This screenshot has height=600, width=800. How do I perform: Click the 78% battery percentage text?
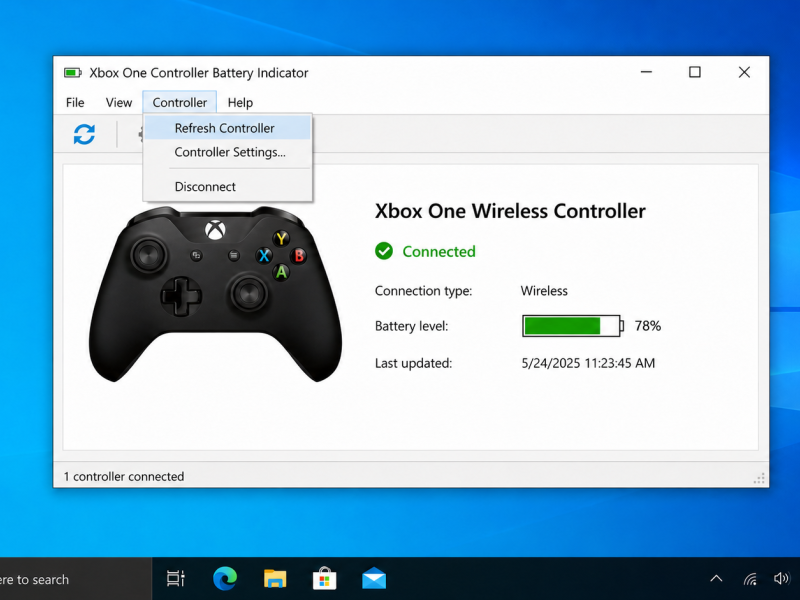pyautogui.click(x=648, y=326)
